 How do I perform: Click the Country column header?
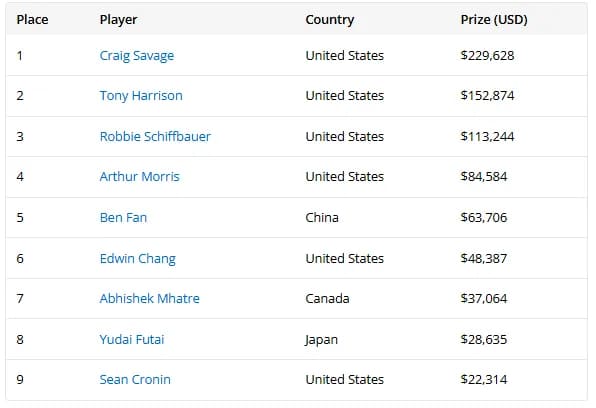click(330, 20)
